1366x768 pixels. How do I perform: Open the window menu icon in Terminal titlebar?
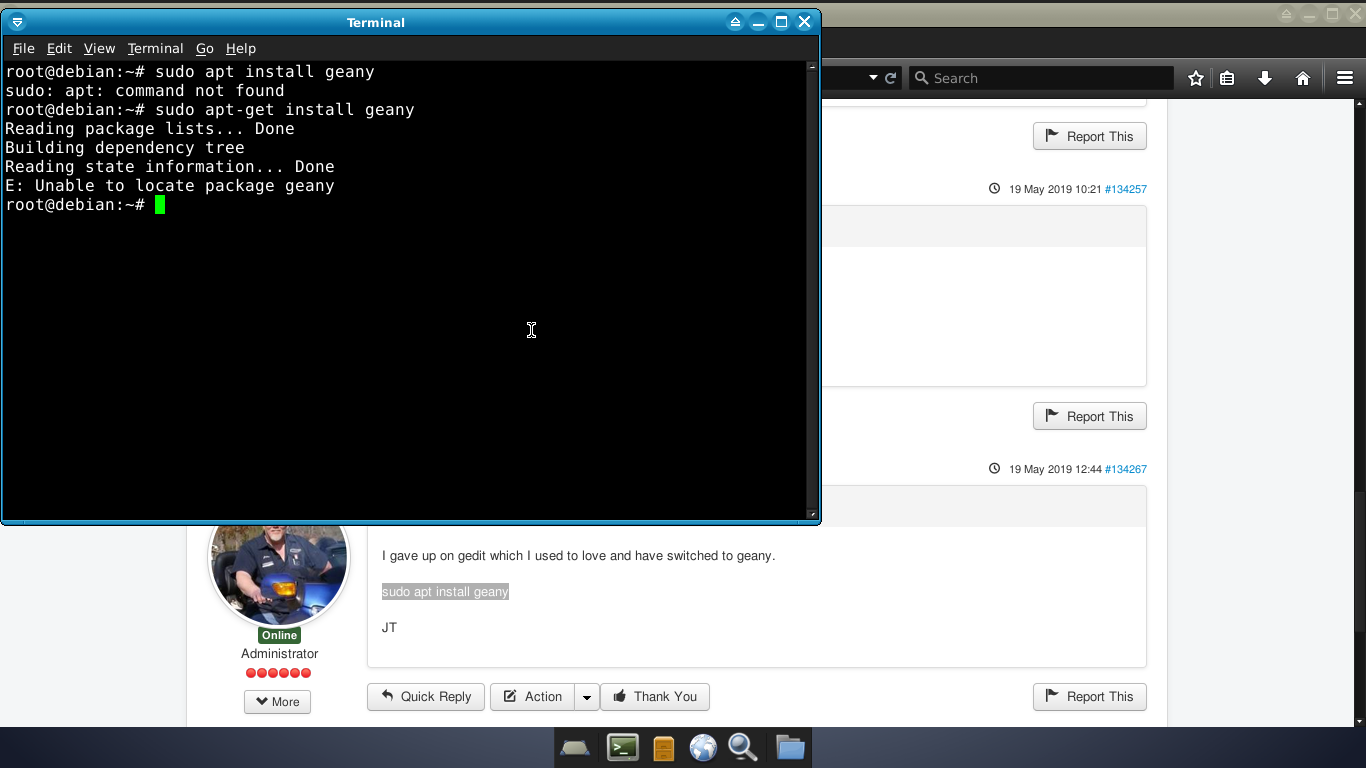tap(17, 22)
